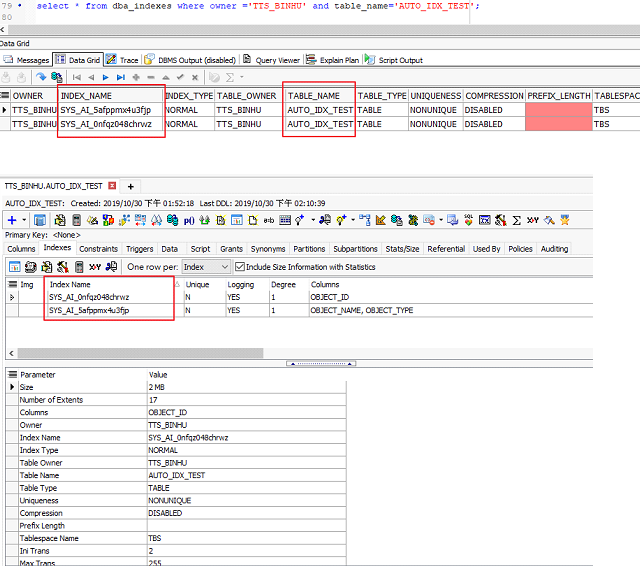Switch to the Messages tab

pyautogui.click(x=26, y=60)
